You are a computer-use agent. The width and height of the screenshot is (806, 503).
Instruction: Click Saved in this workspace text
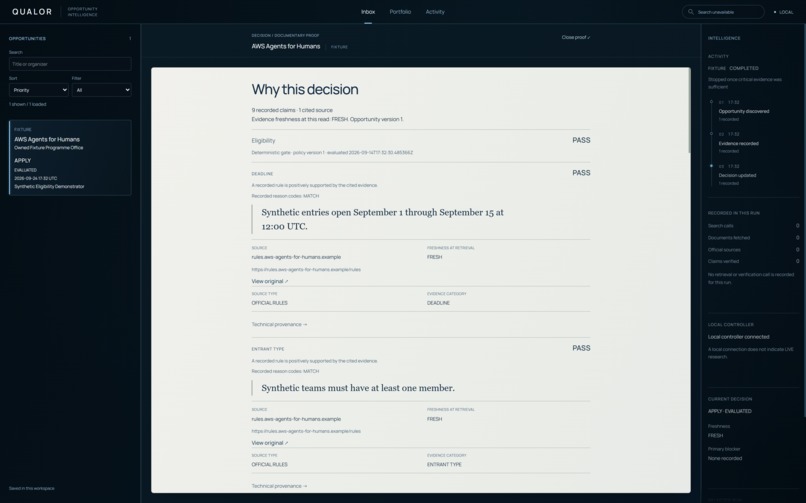click(31, 489)
